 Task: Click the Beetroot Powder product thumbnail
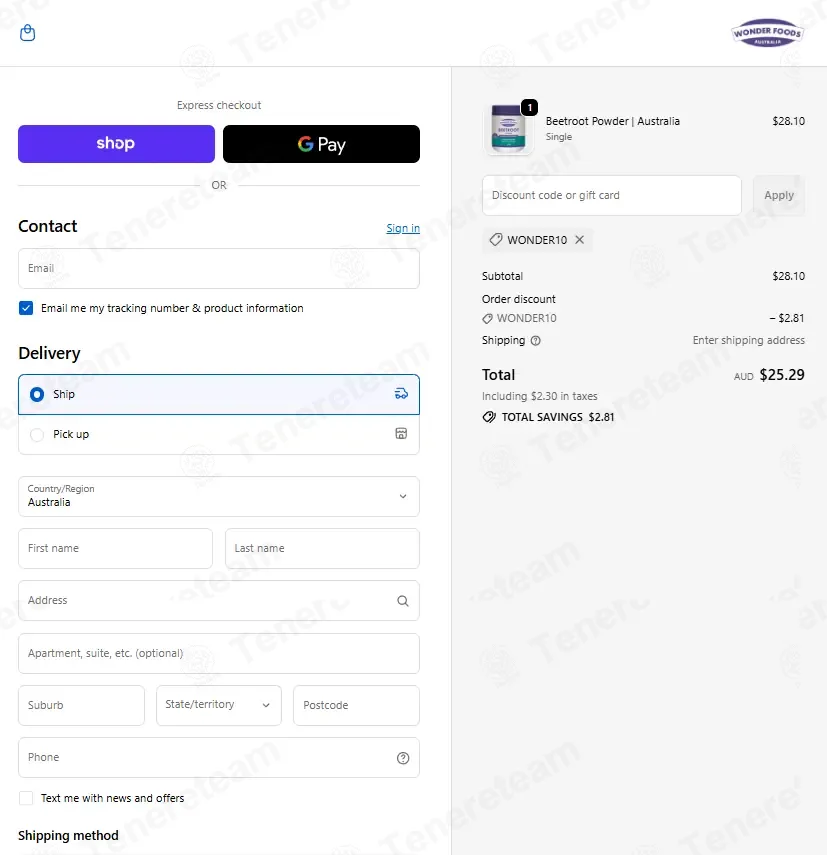pos(509,129)
